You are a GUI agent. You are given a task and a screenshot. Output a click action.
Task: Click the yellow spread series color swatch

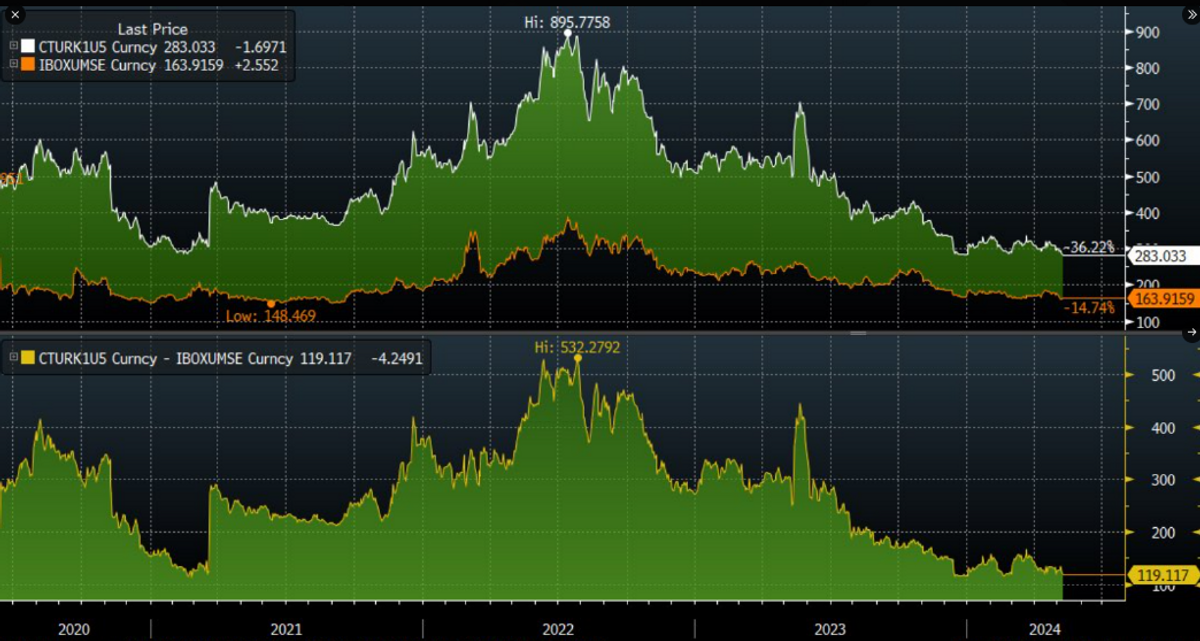(28, 359)
